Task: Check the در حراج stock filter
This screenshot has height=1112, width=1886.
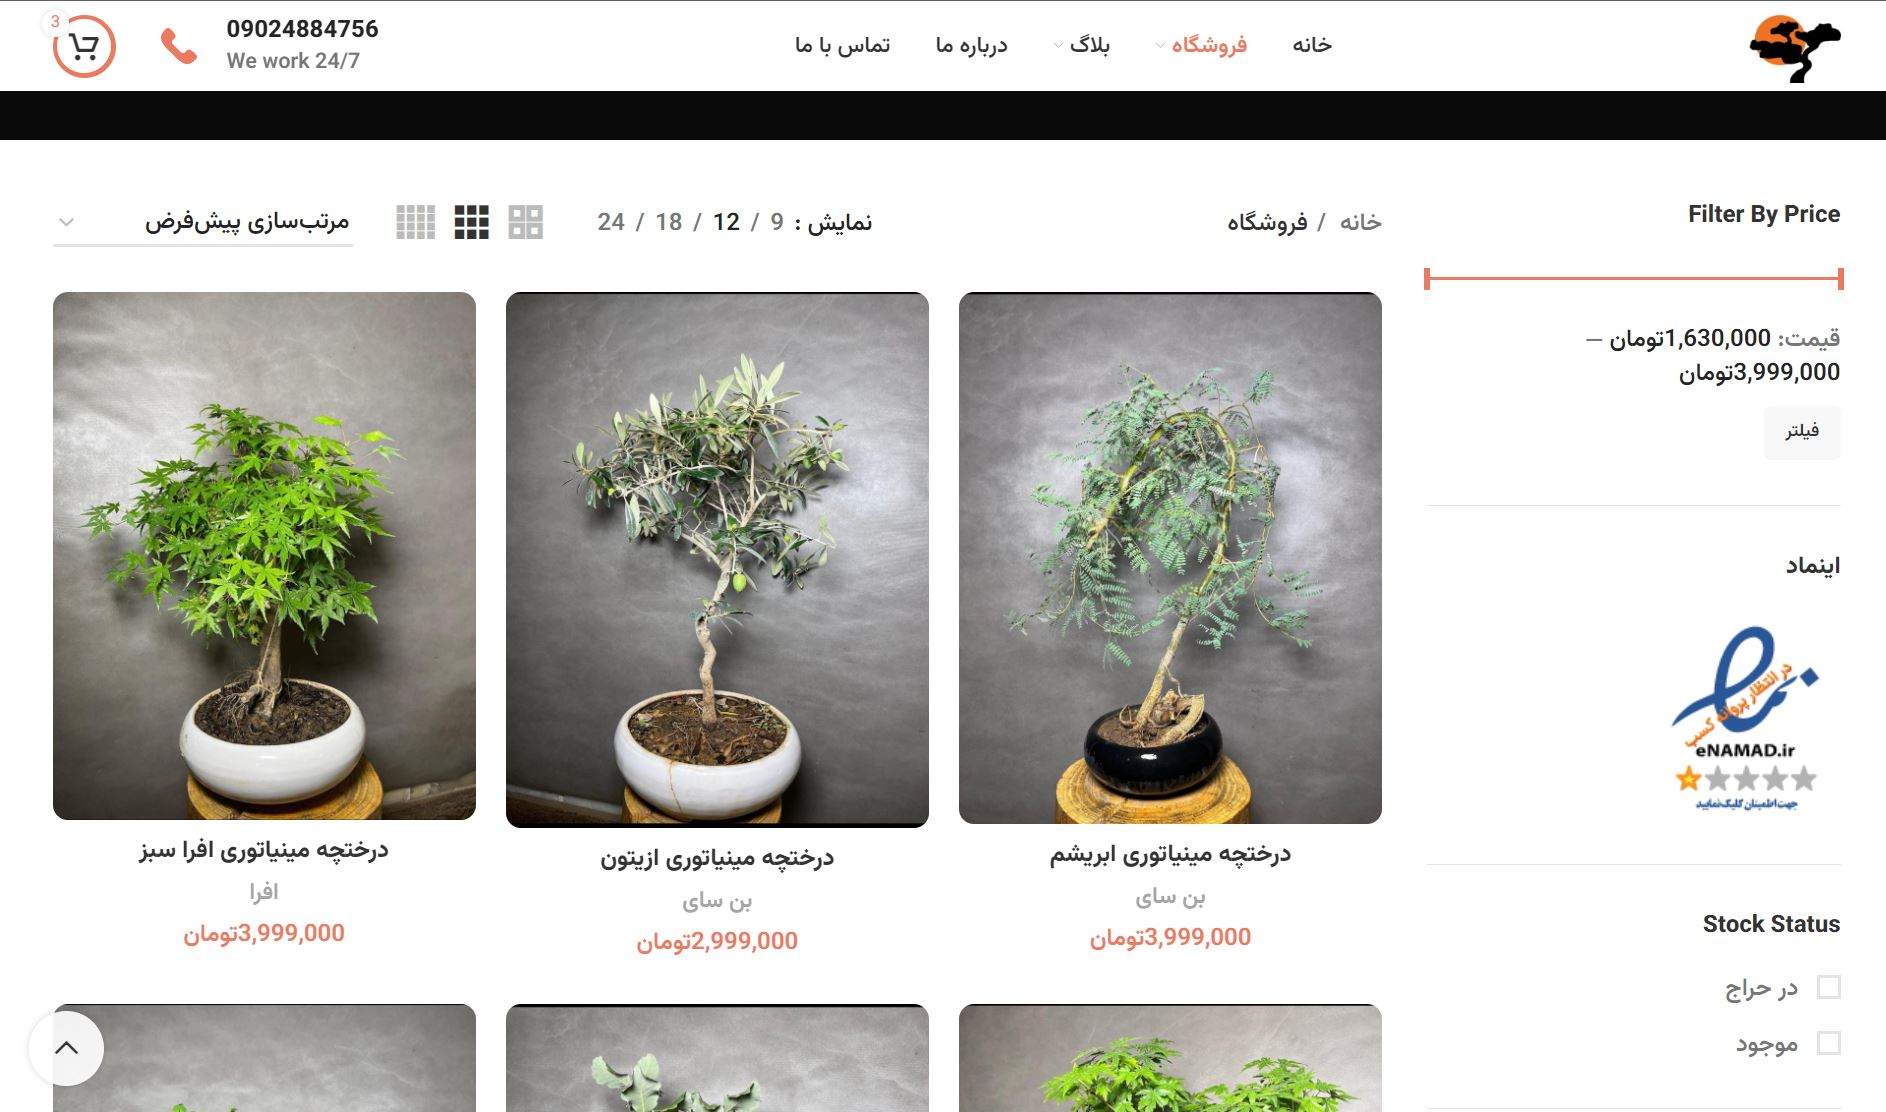Action: click(1828, 987)
